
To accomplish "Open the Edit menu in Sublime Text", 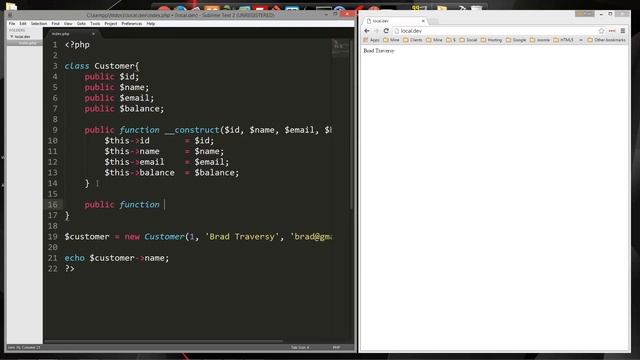I will [x=23, y=24].
